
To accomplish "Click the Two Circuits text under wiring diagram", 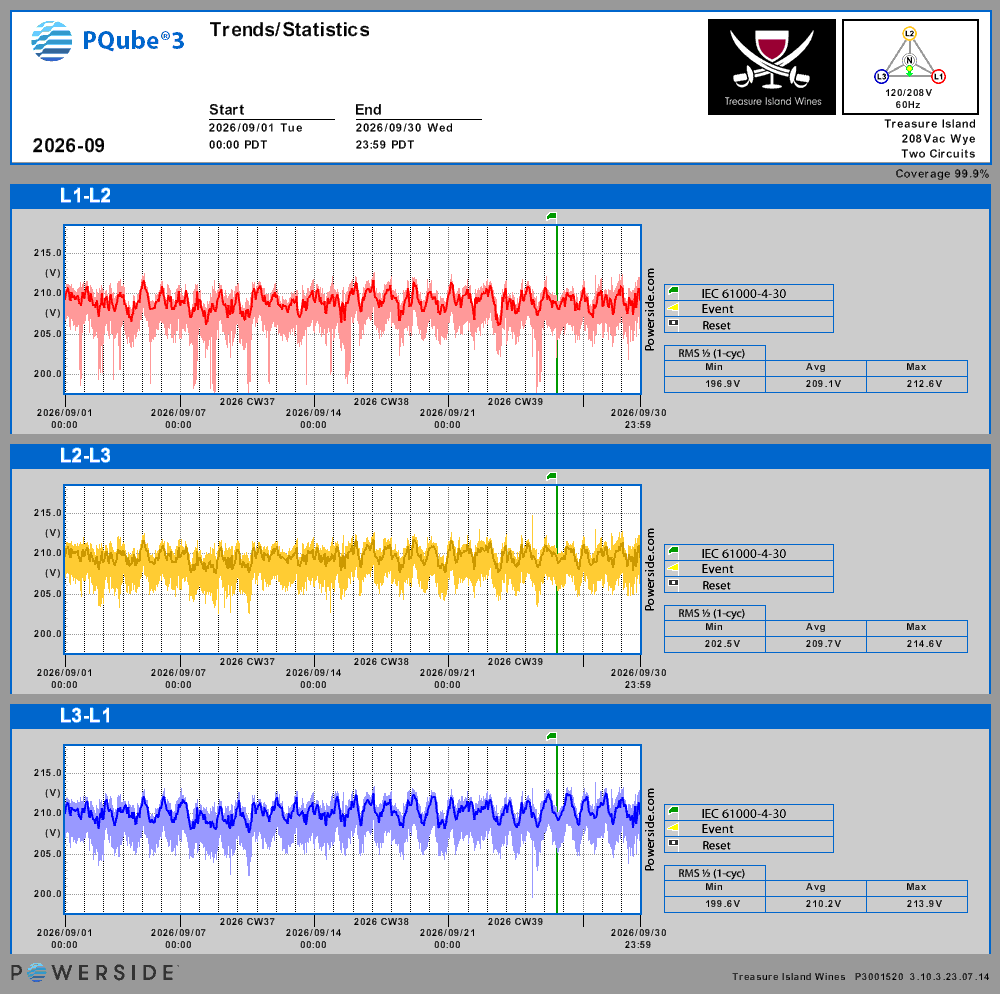I will (938, 154).
